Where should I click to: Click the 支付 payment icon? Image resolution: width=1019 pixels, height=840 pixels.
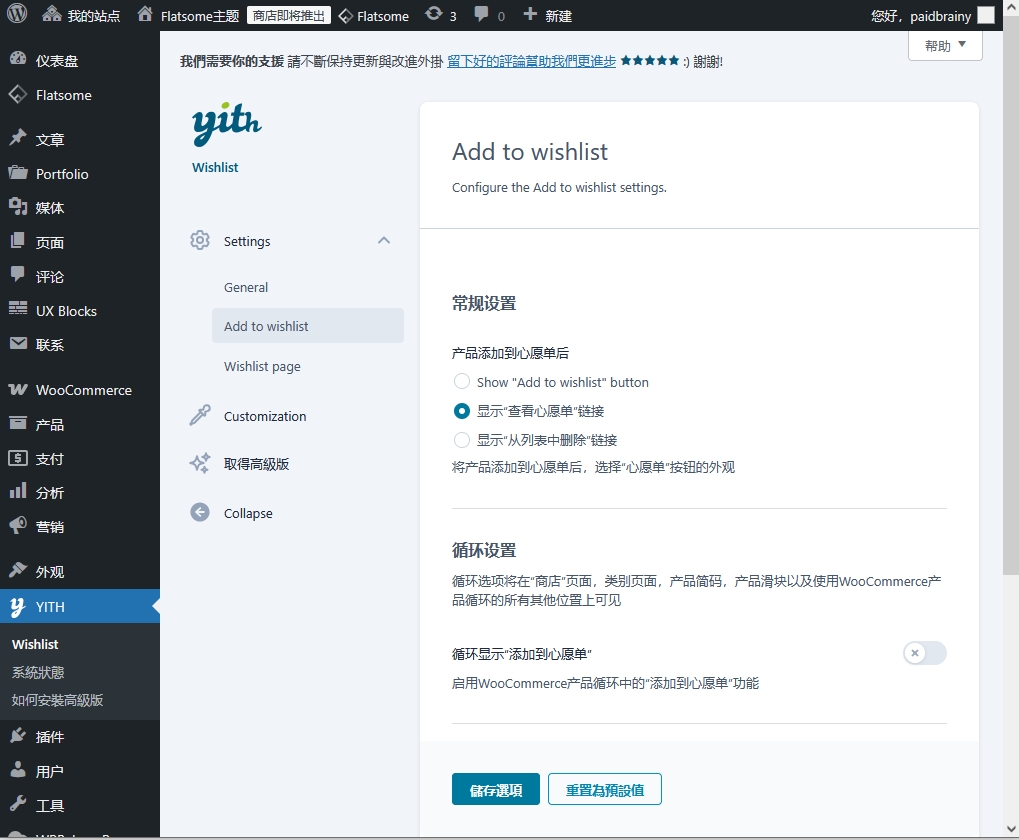18,458
